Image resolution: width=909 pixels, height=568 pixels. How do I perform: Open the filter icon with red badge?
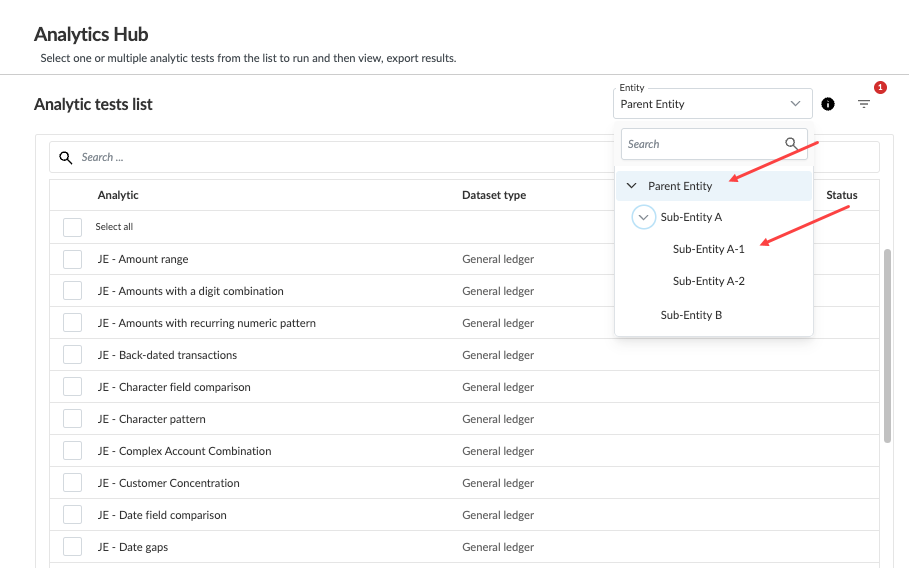coord(864,104)
